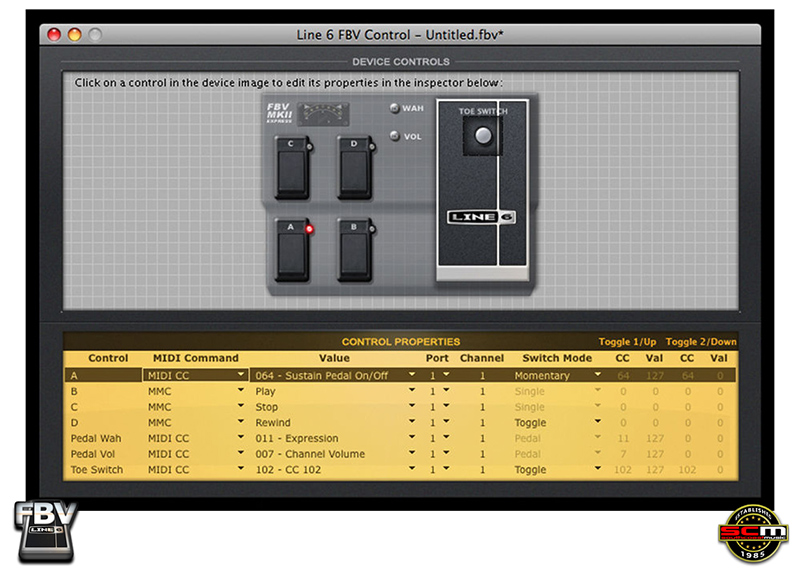Select the Pedal Wah control row
Screen dimensions: 800x569
400,438
